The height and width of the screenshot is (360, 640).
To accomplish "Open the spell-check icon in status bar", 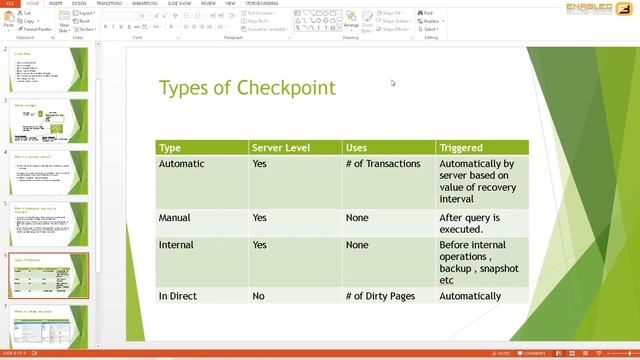I will [x=34, y=353].
